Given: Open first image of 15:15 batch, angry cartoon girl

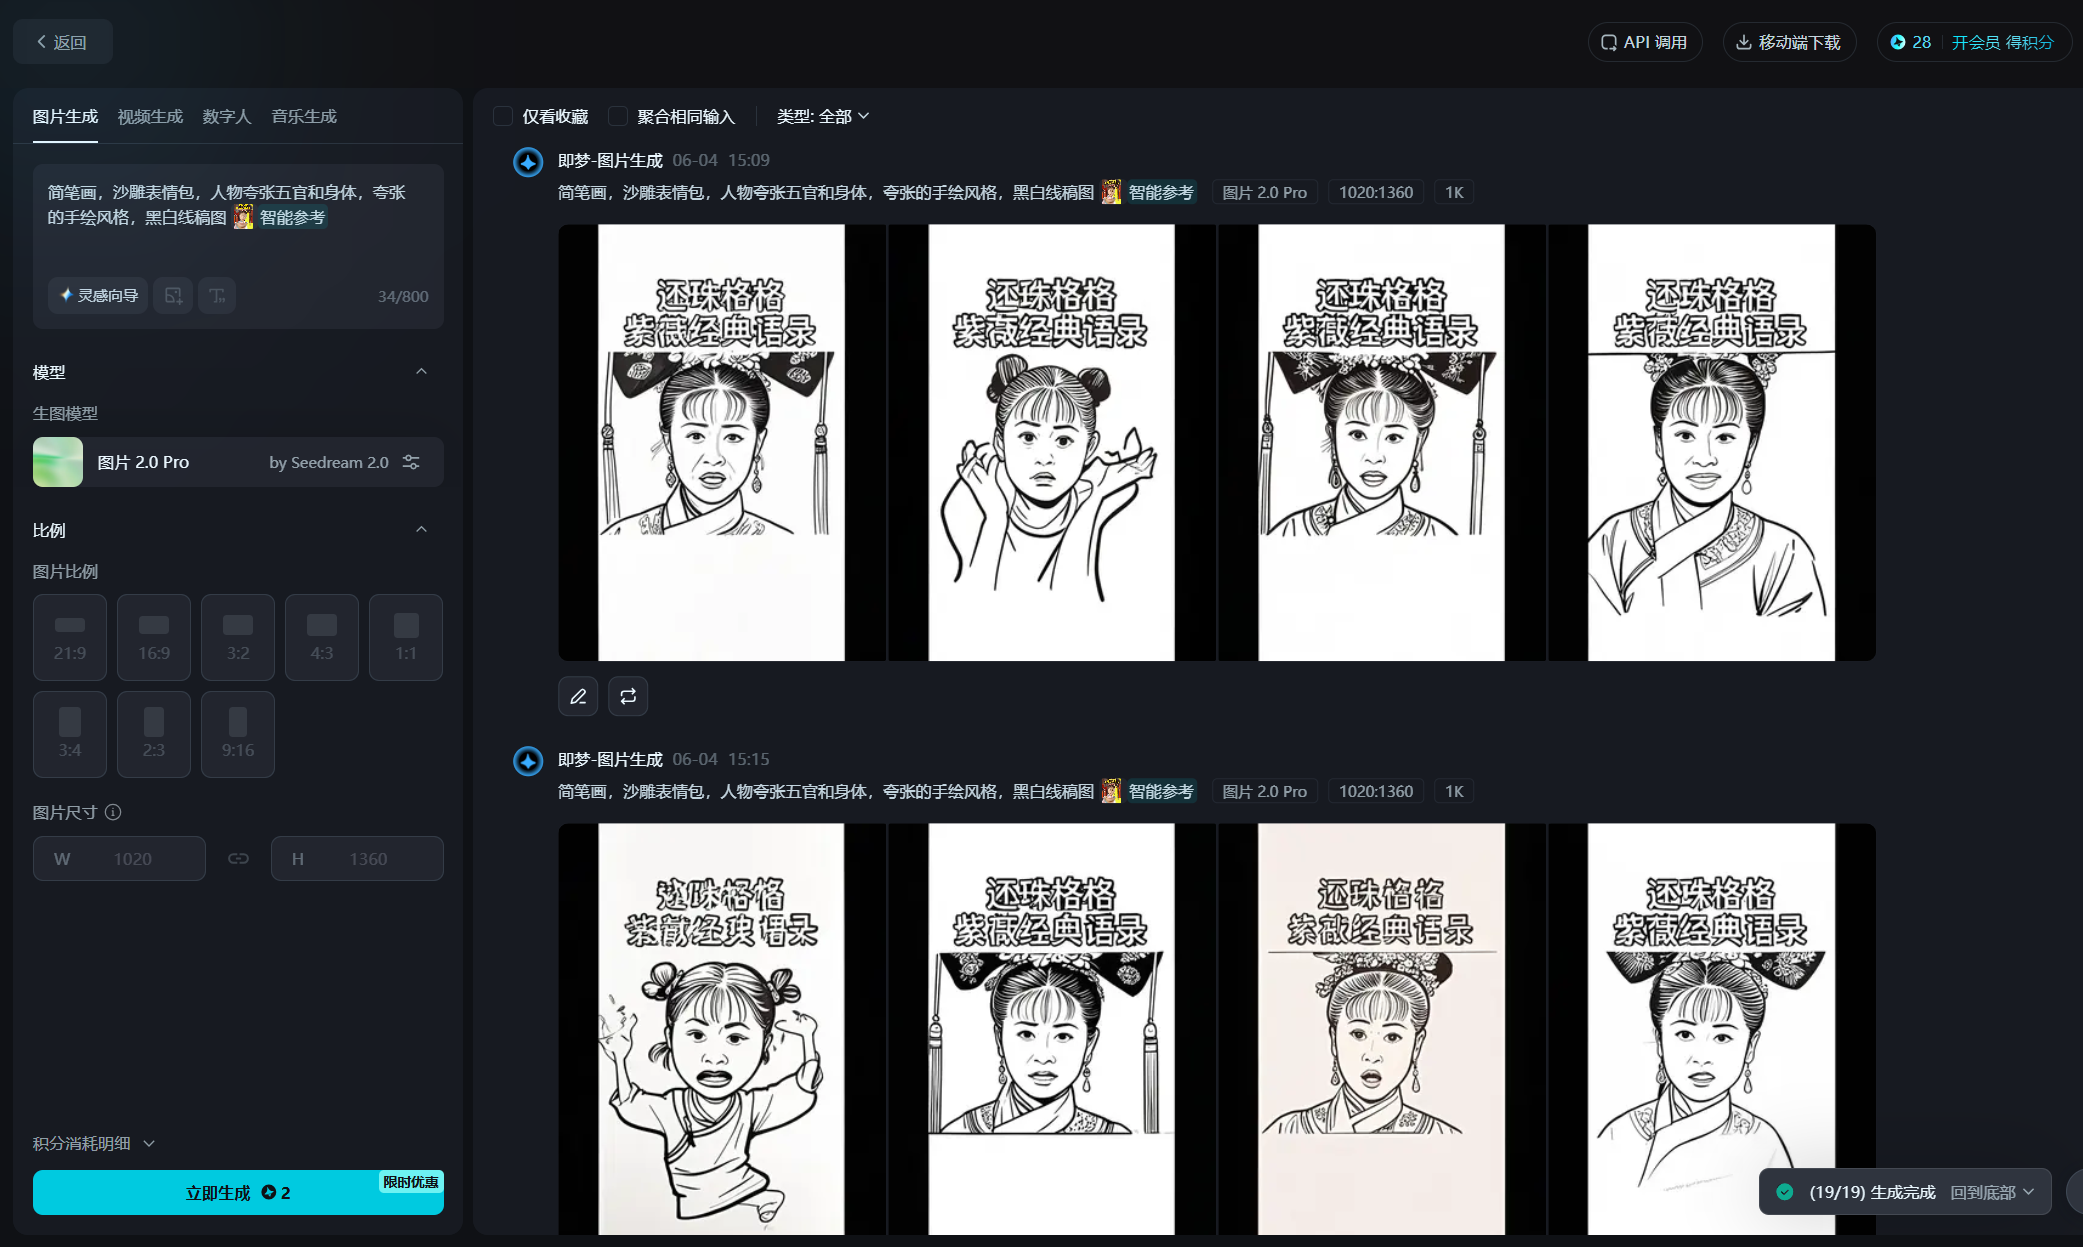Looking at the screenshot, I should tap(721, 1029).
